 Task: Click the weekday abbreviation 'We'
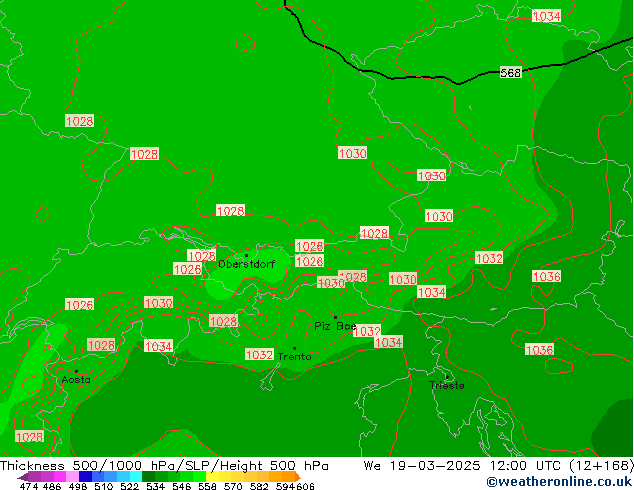pos(372,466)
